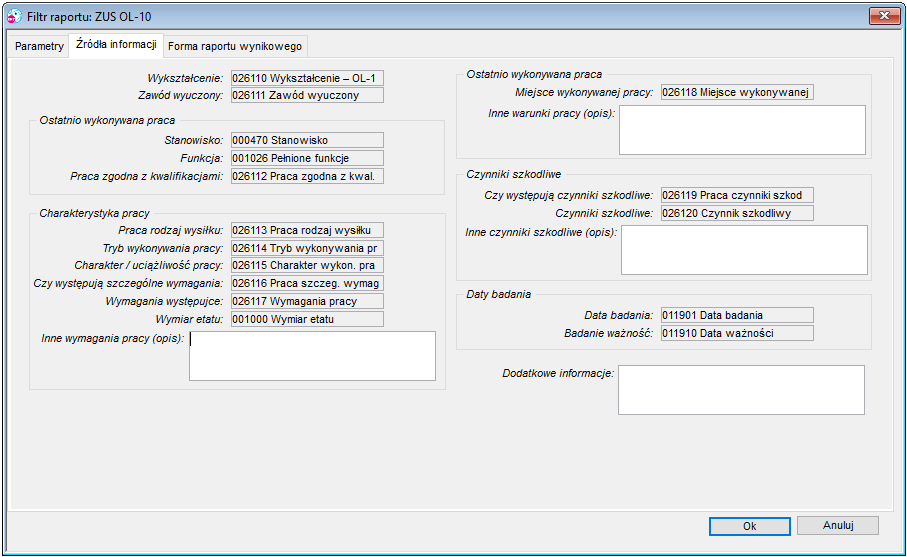Screen dimensions: 907x557
Task: Click the window title Filtr raportu: ZUS OL-10
Action: tap(89, 17)
